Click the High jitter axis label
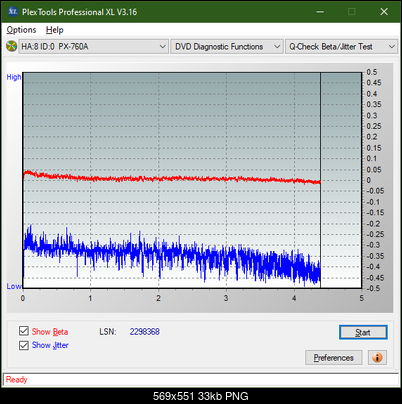402x404 pixels. pyautogui.click(x=14, y=77)
